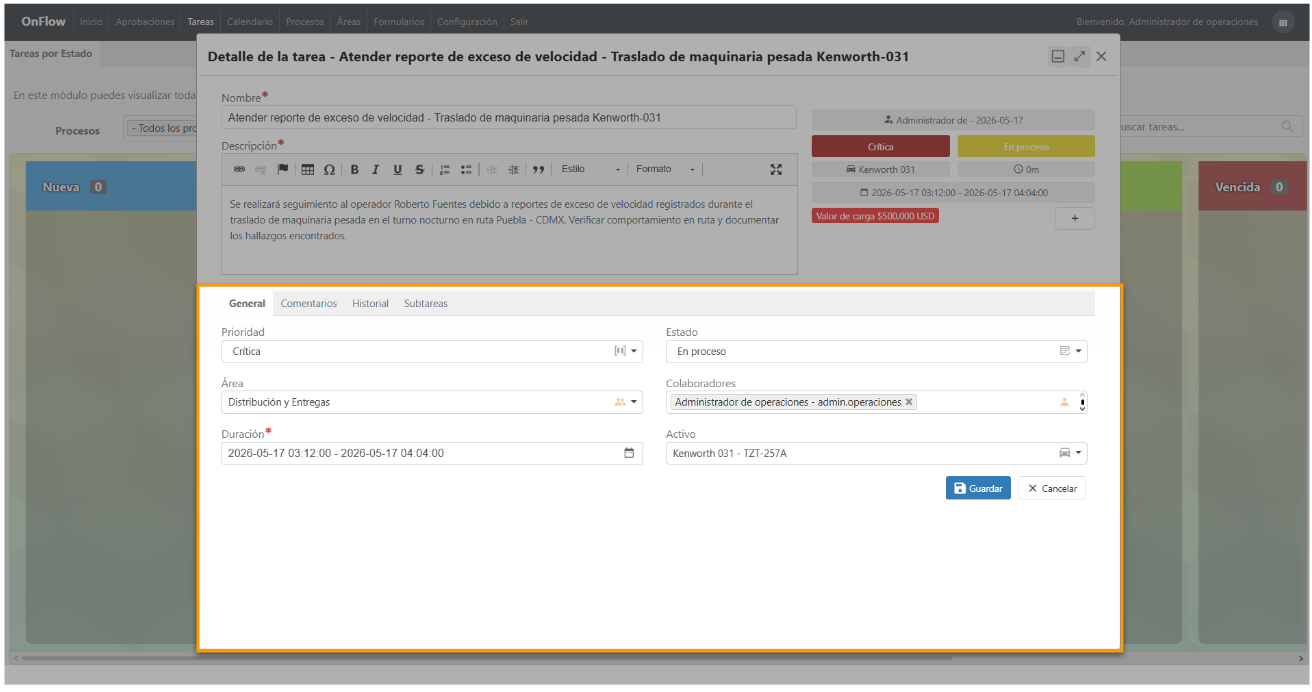This screenshot has height=692, width=1312.
Task: Open the Historial tab
Action: click(x=370, y=303)
